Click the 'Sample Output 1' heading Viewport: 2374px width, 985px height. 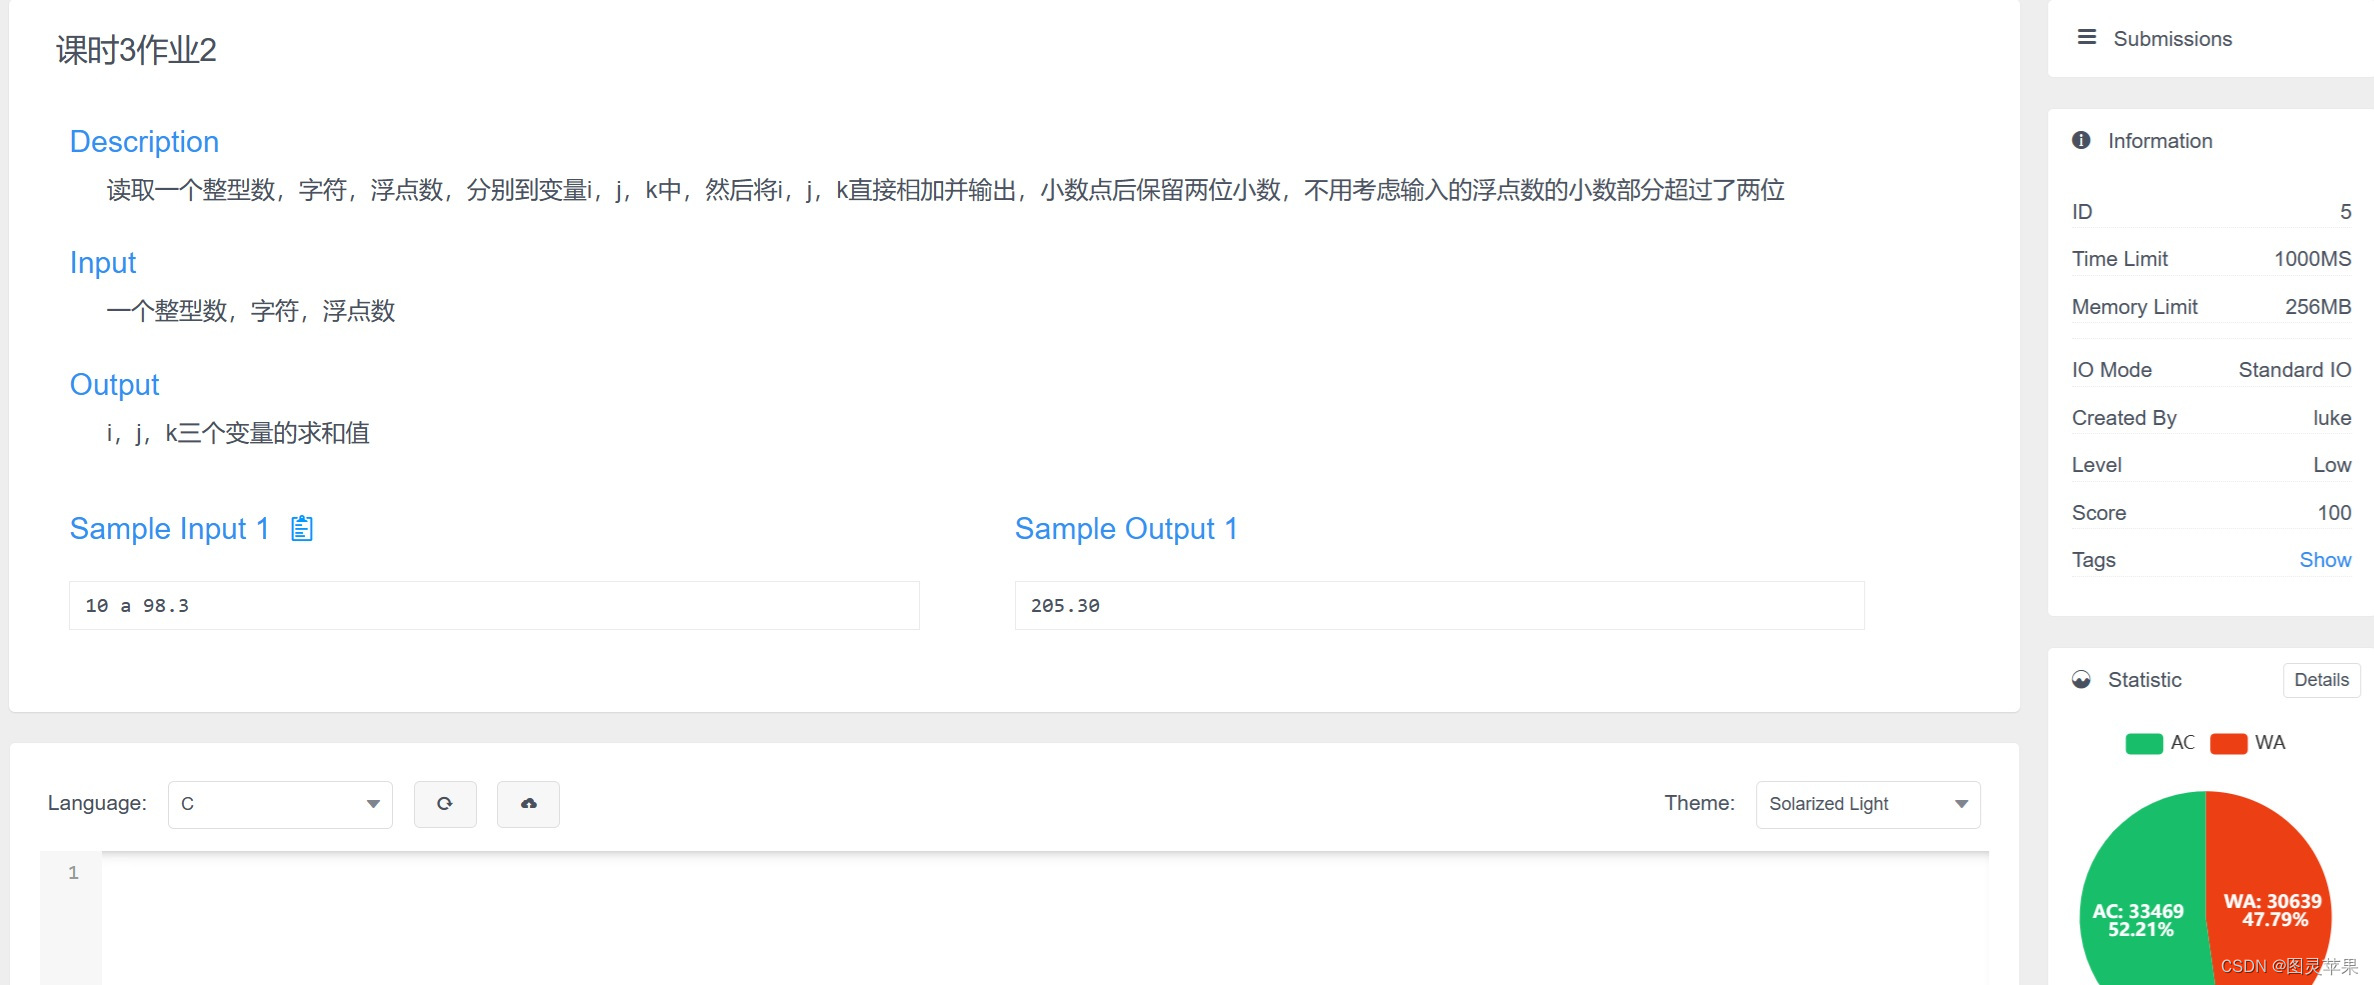pos(1126,528)
